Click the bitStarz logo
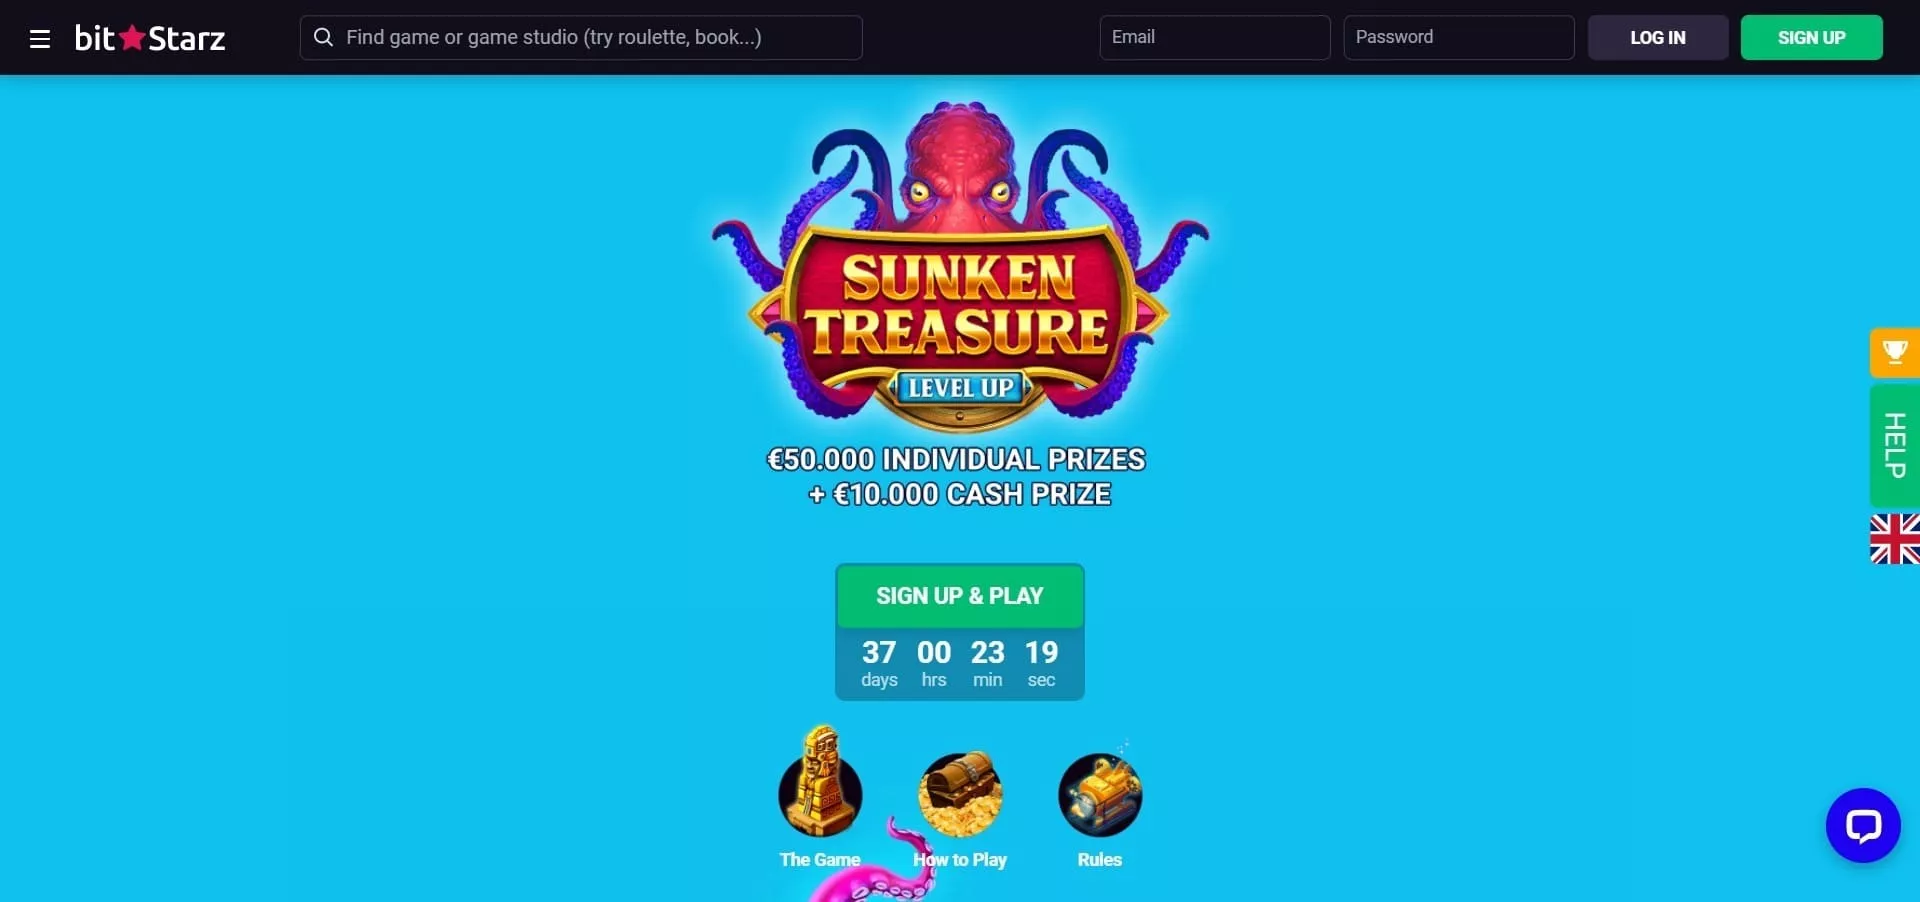Image resolution: width=1920 pixels, height=902 pixels. (x=150, y=38)
